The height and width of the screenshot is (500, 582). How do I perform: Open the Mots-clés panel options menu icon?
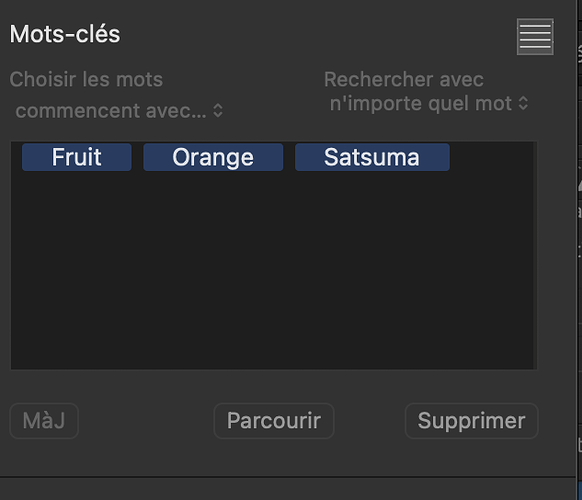(x=535, y=37)
